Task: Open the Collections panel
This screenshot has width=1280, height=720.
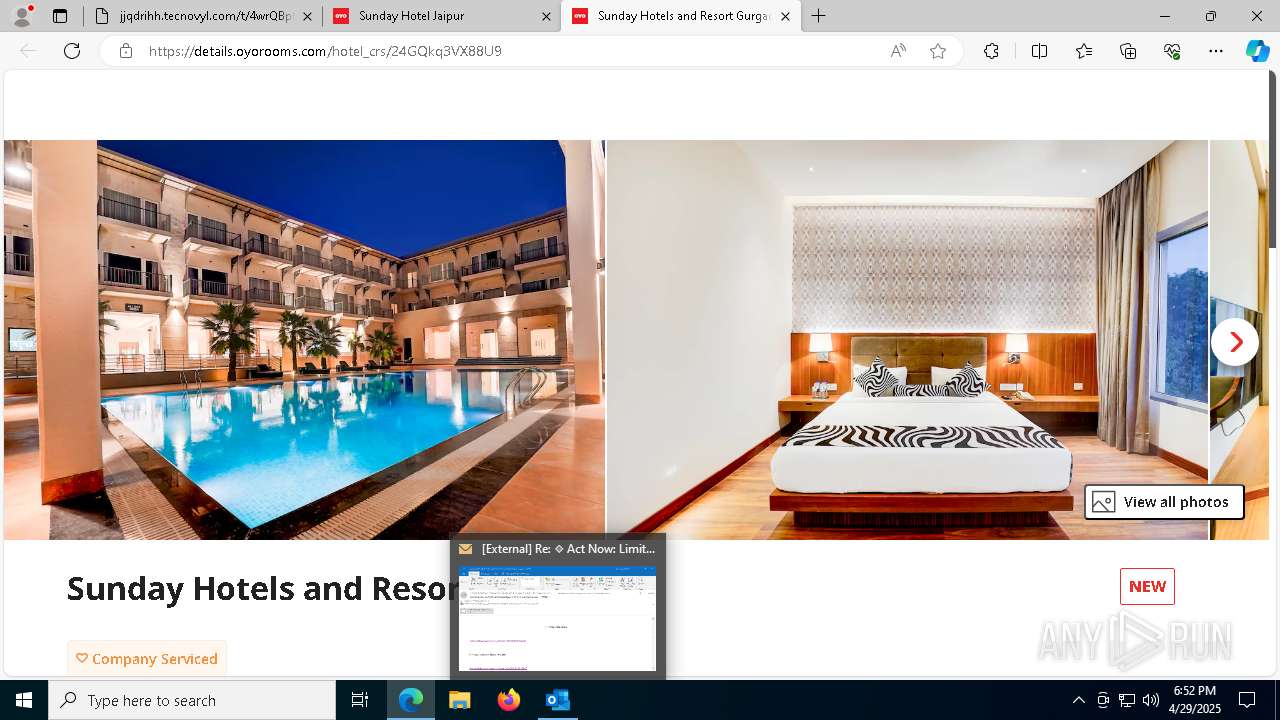Action: (x=1128, y=51)
